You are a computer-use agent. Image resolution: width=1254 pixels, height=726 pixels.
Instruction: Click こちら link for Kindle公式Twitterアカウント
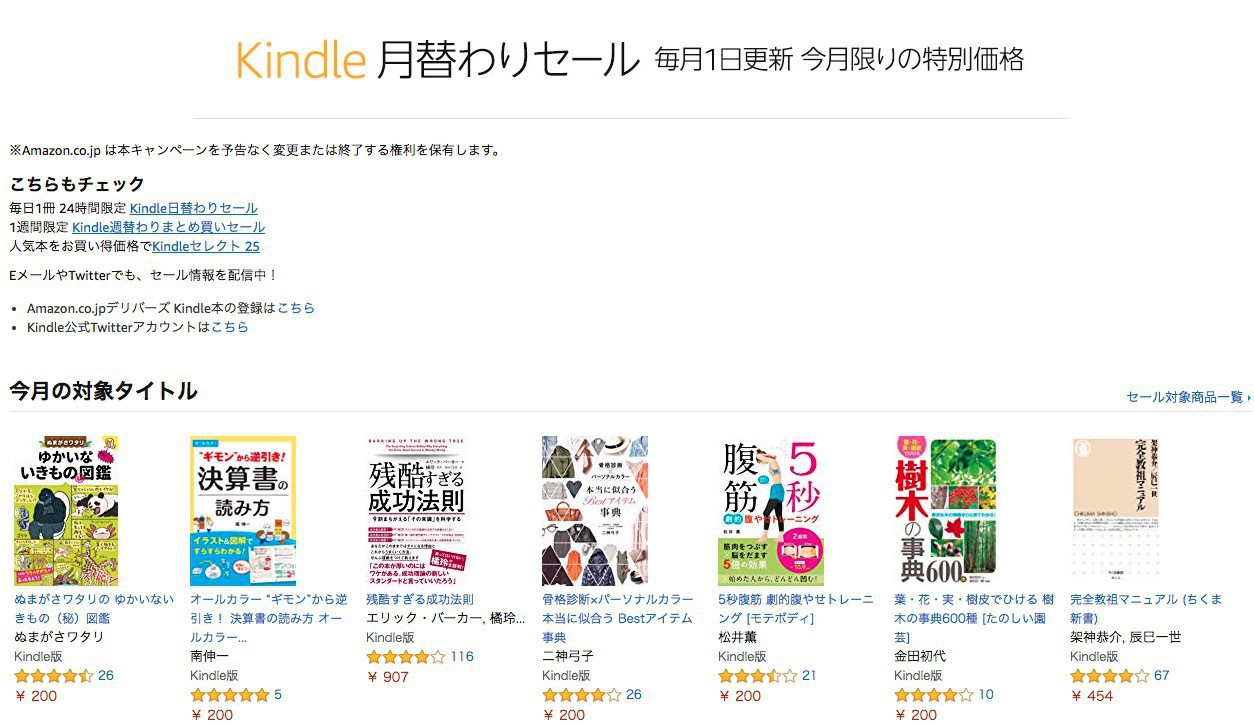click(x=230, y=327)
